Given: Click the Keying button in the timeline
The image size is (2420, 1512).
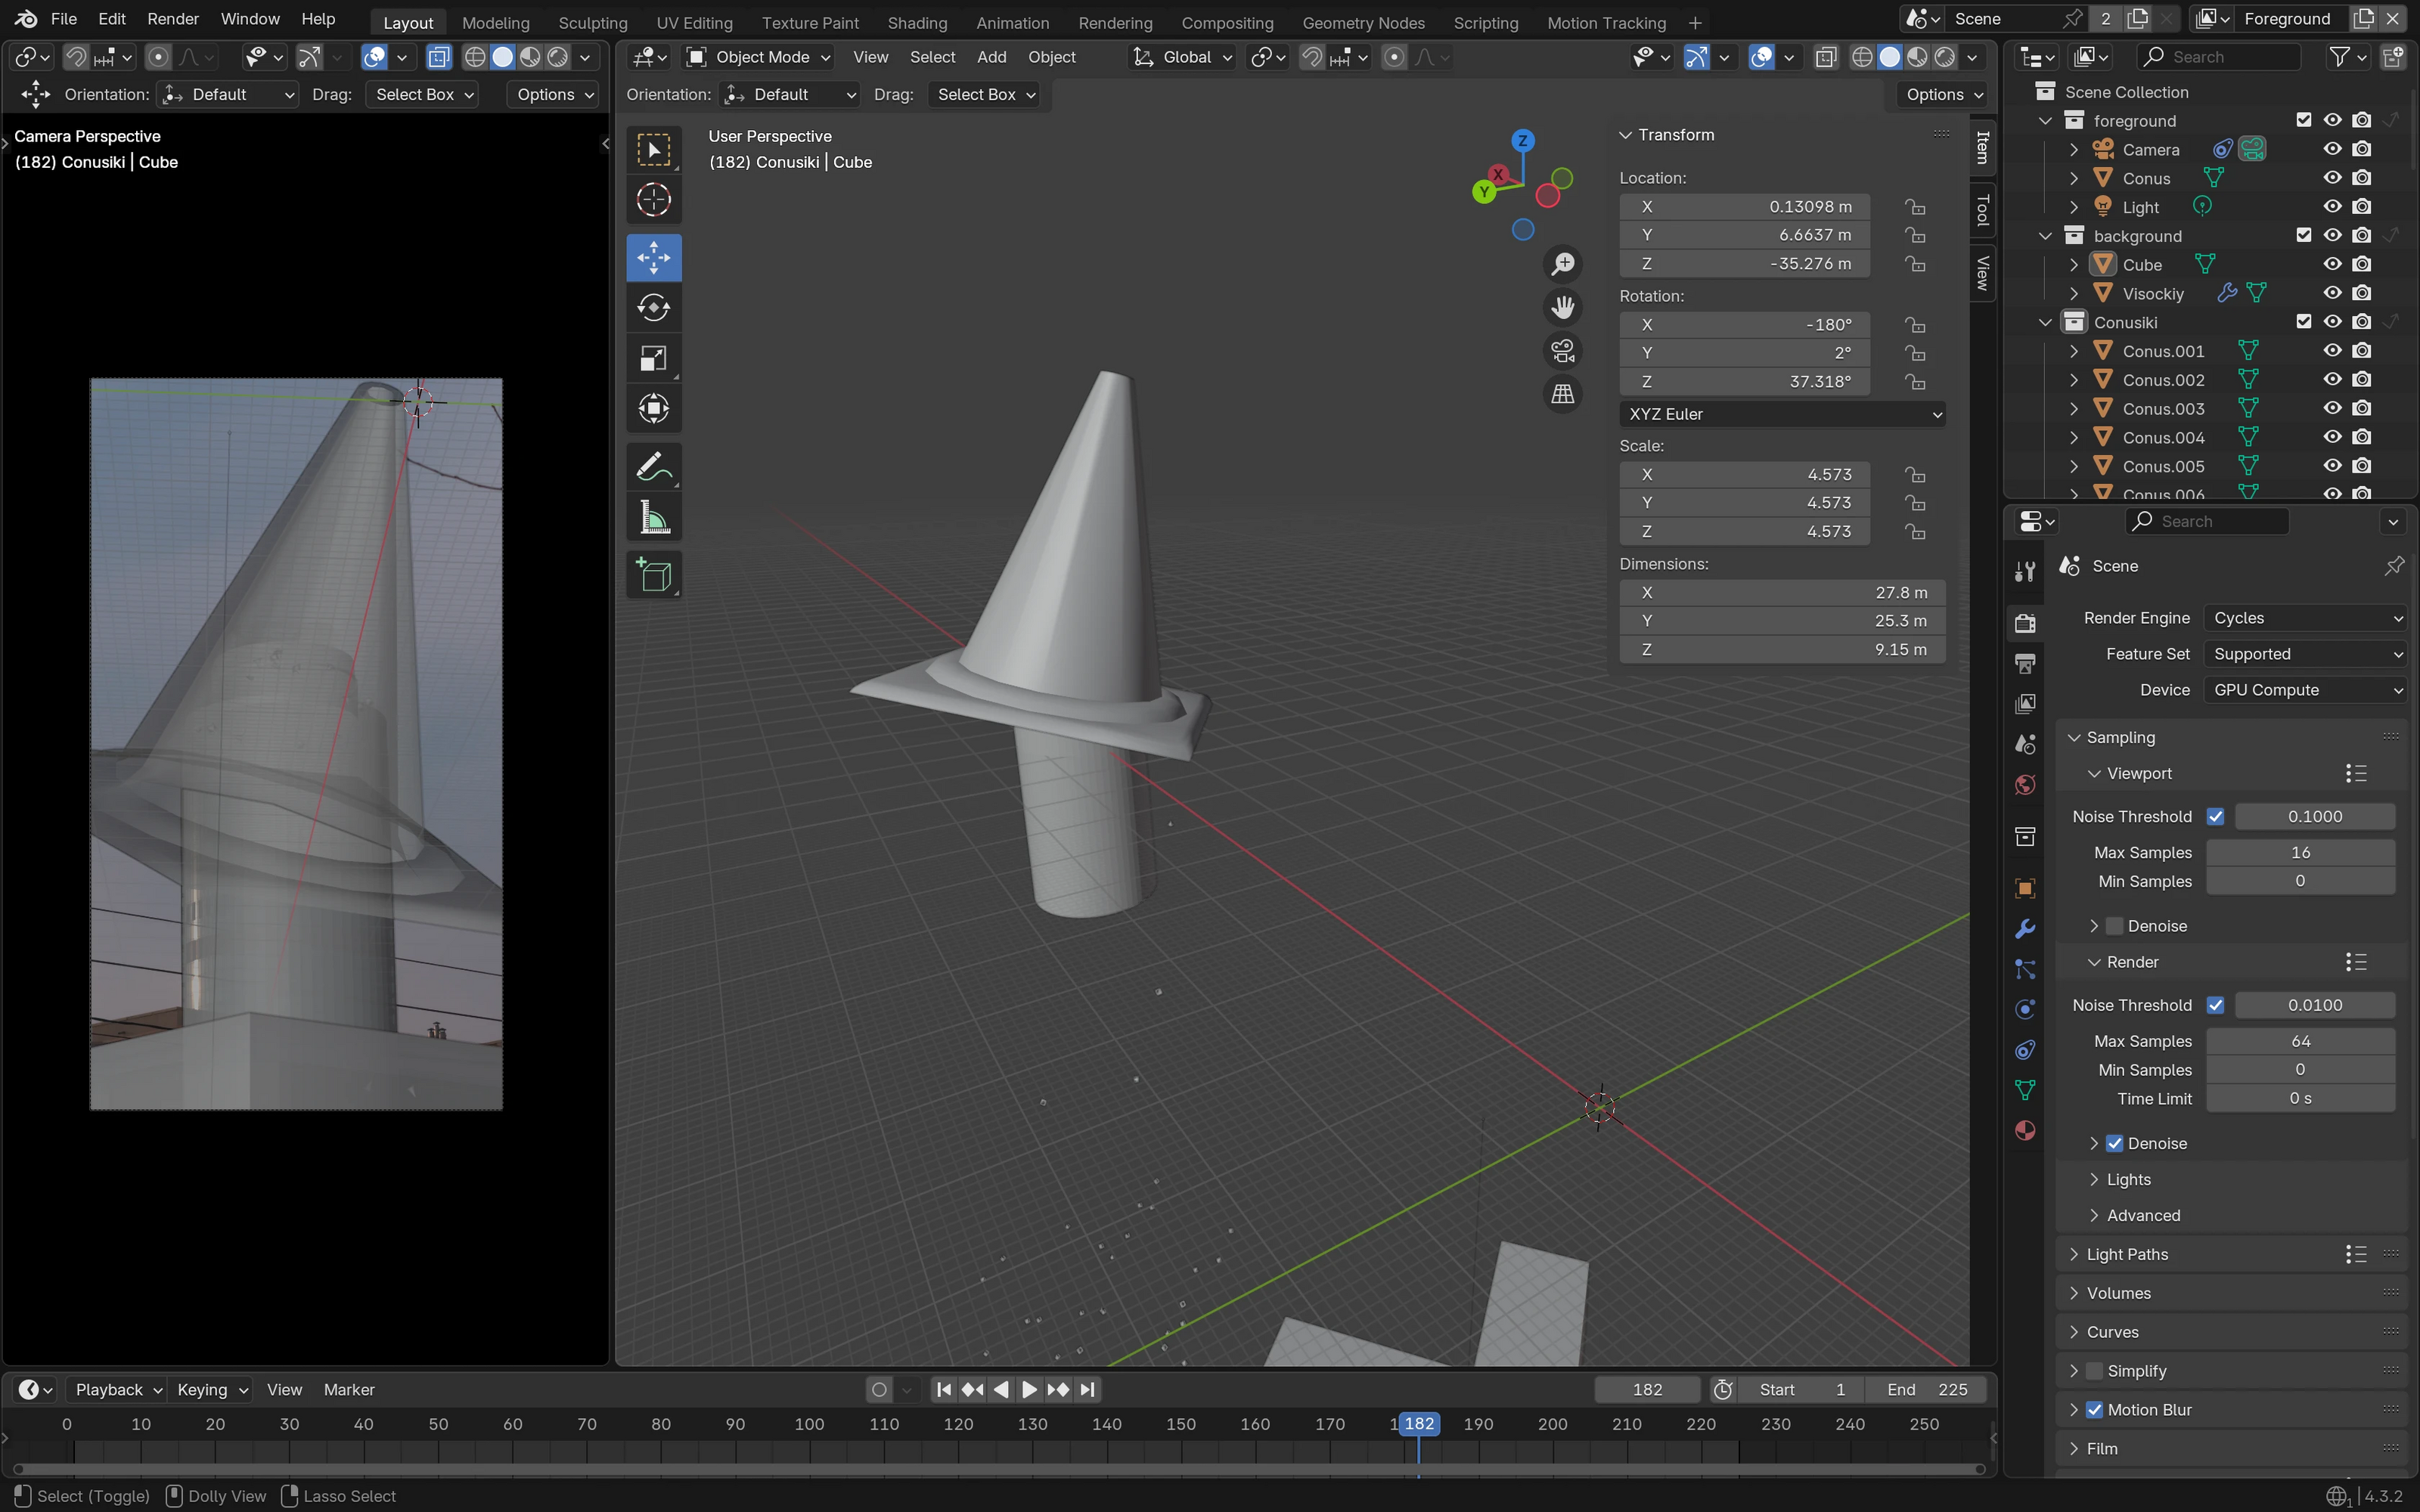Looking at the screenshot, I should [211, 1389].
